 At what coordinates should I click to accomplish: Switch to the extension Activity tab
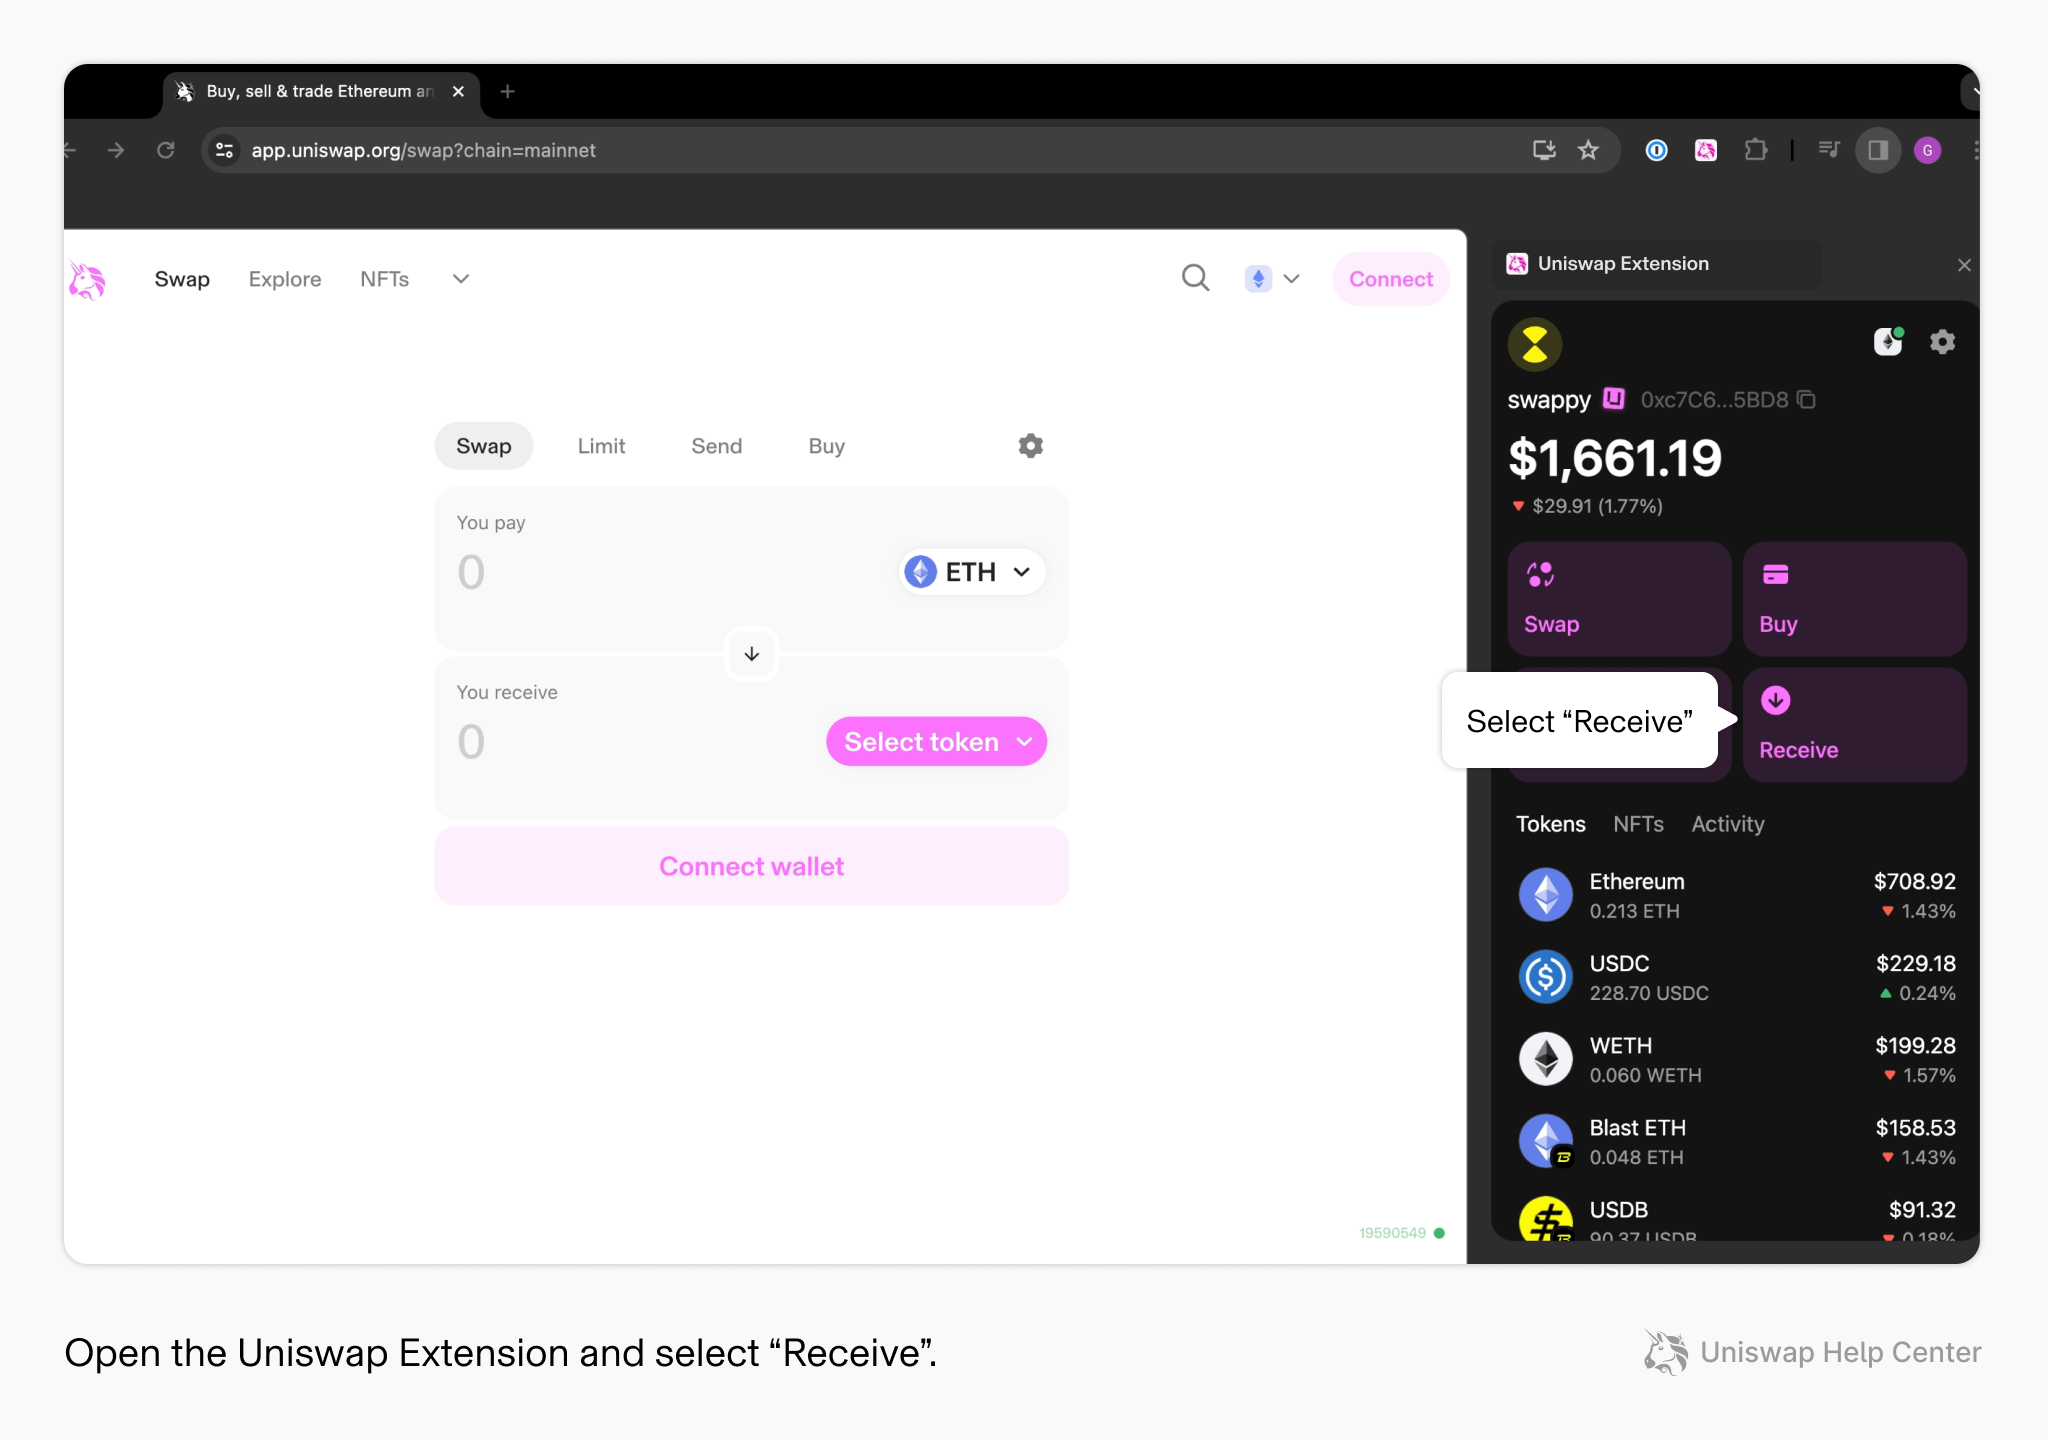[1727, 824]
